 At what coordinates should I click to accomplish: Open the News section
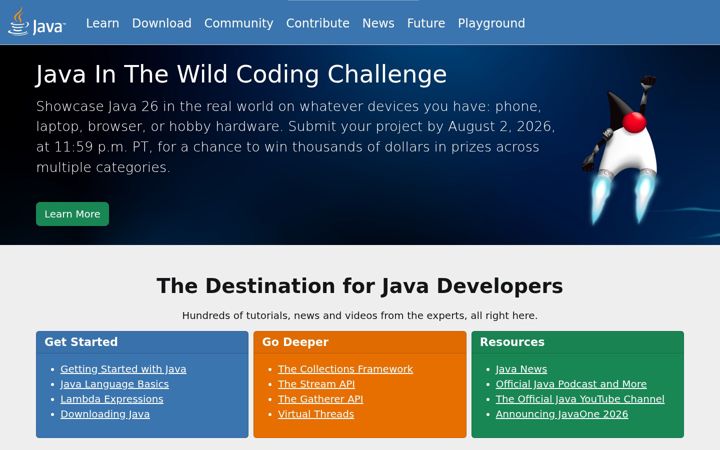click(378, 23)
